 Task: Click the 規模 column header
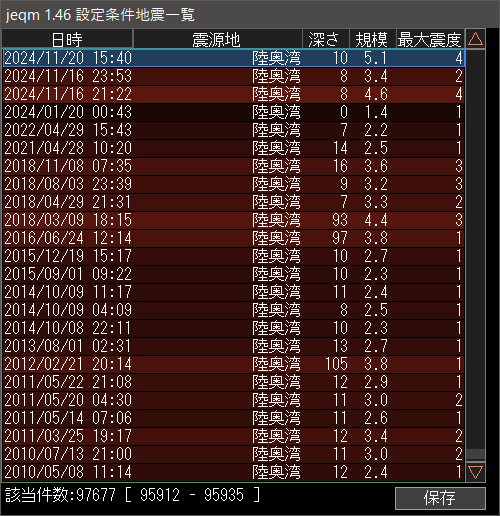pos(372,39)
